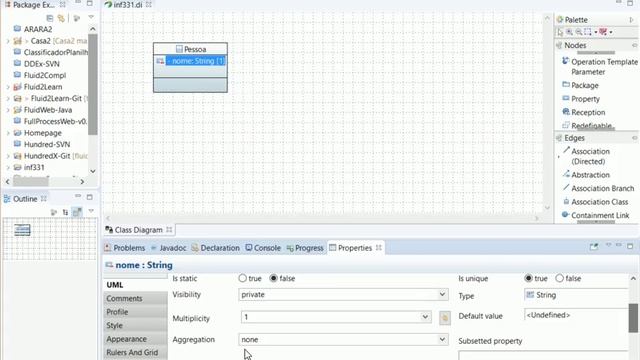
Task: Select the DDEx-SVN project
Action: click(36, 64)
